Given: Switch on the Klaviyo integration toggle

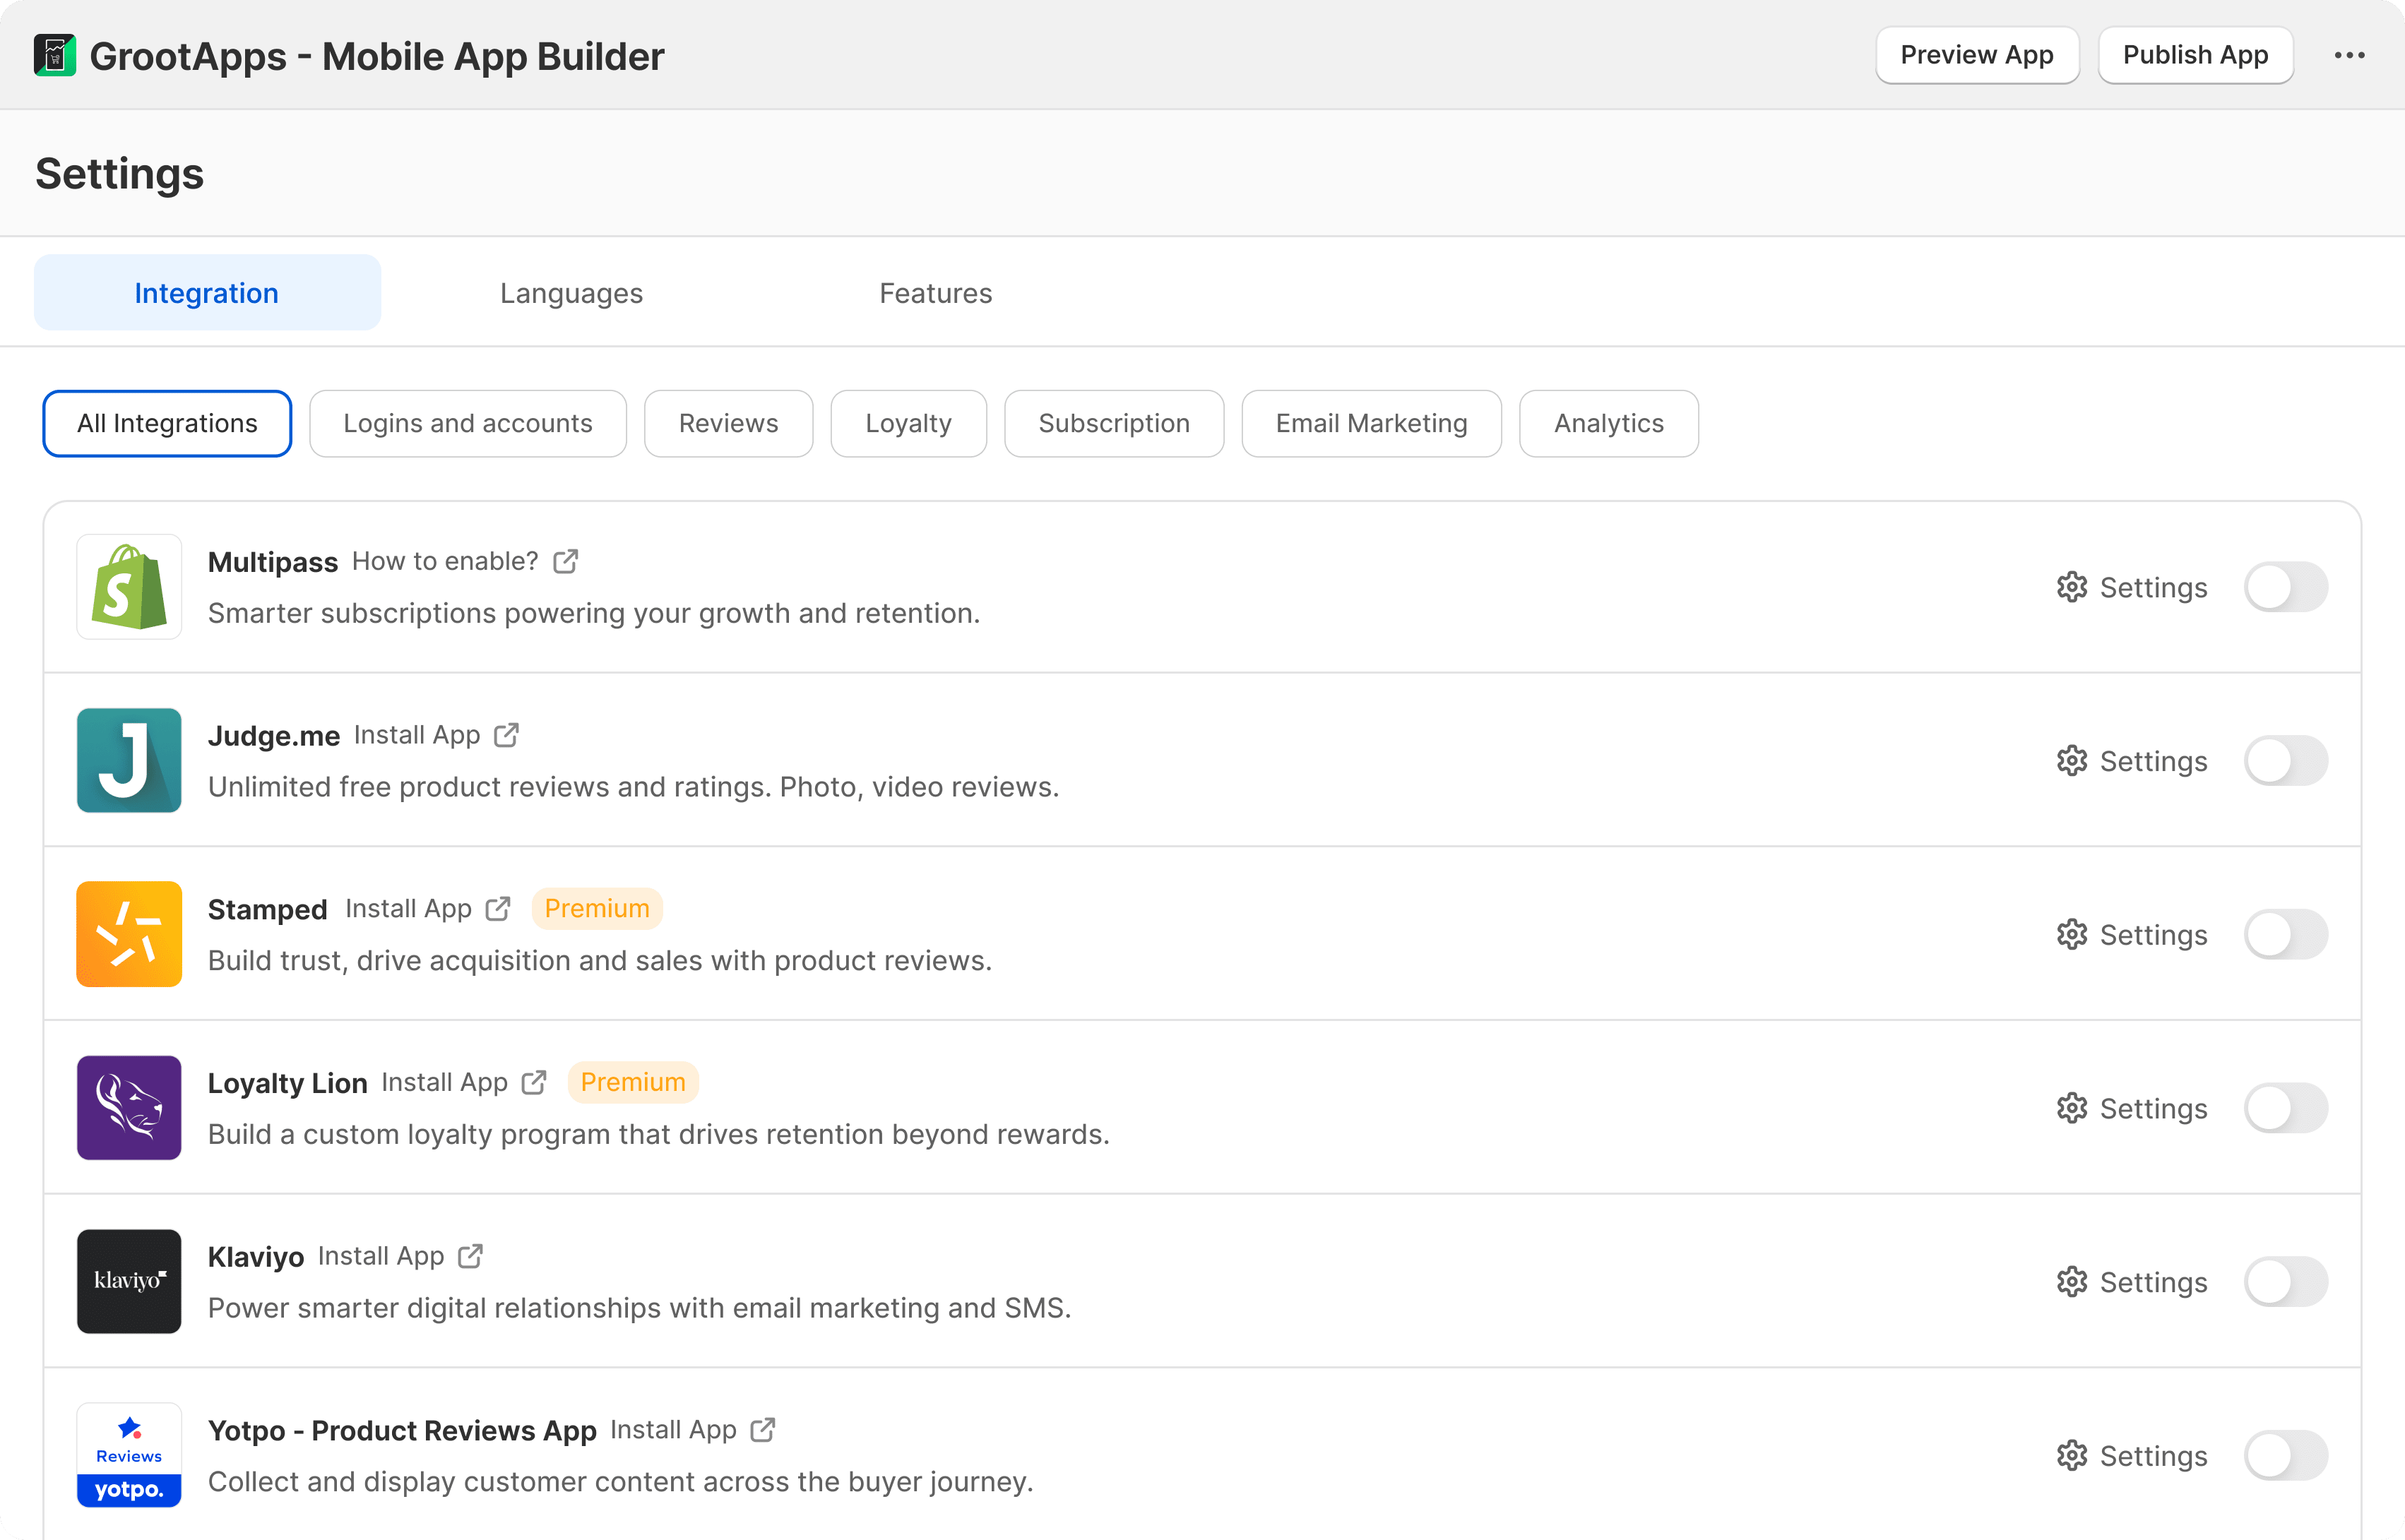Looking at the screenshot, I should [2286, 1282].
